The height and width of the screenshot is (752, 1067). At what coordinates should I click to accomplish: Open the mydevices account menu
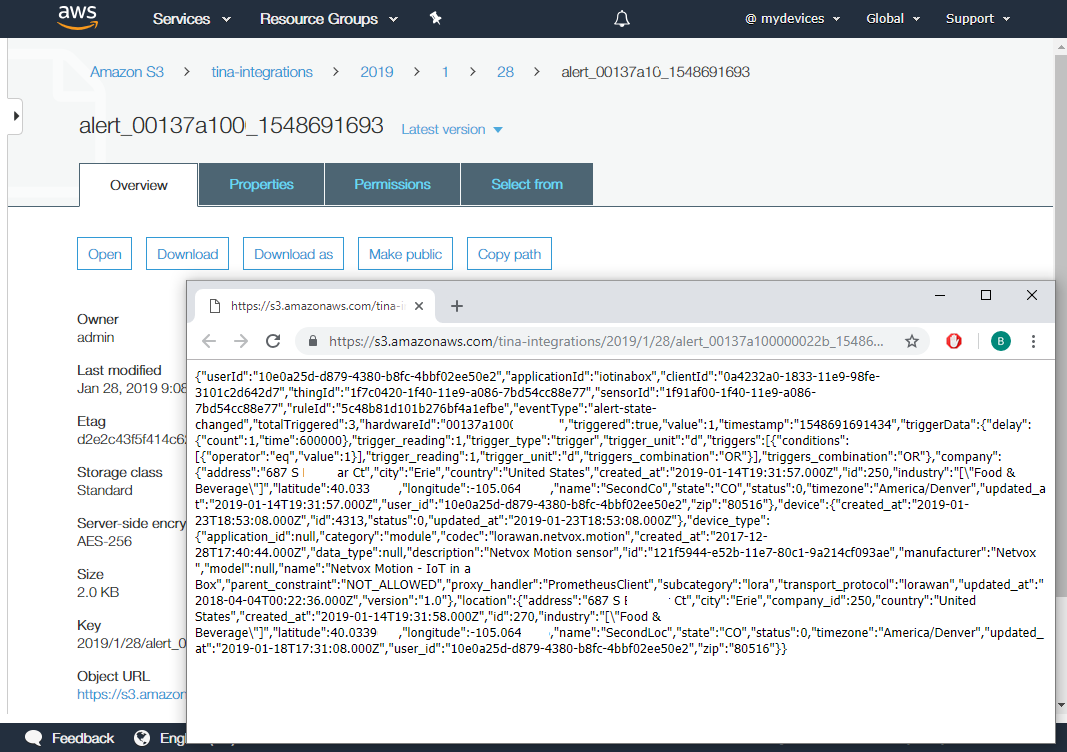[x=793, y=19]
